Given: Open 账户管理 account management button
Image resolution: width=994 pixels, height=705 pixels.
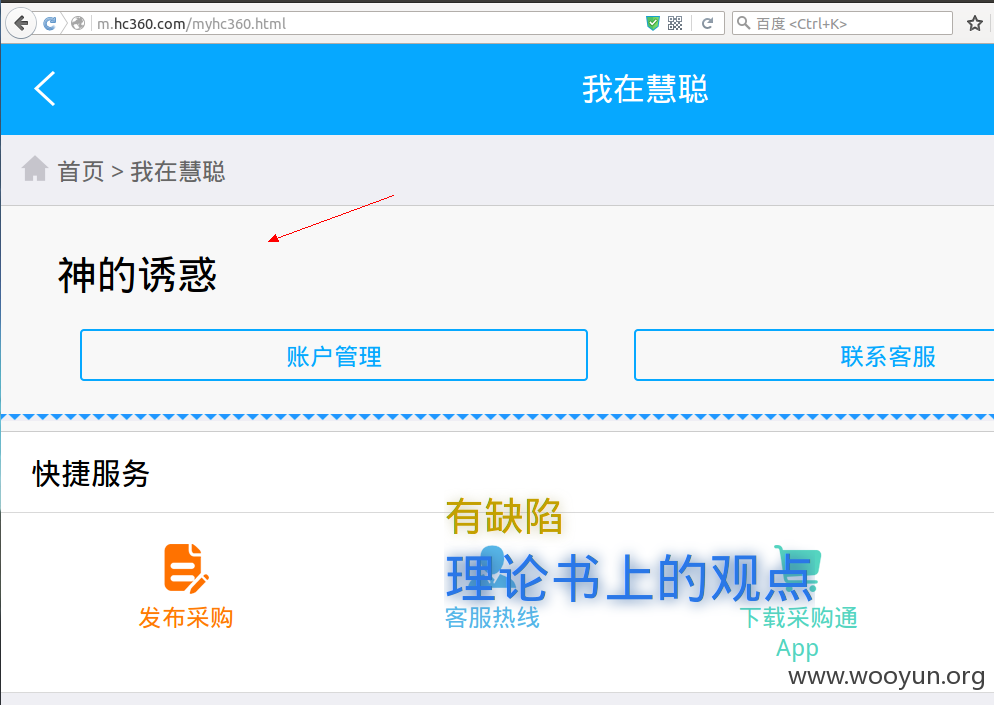Looking at the screenshot, I should point(333,355).
